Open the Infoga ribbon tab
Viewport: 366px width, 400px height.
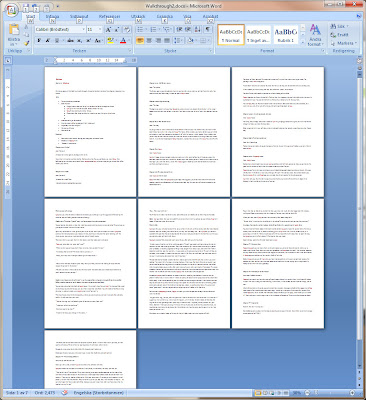[x=52, y=17]
